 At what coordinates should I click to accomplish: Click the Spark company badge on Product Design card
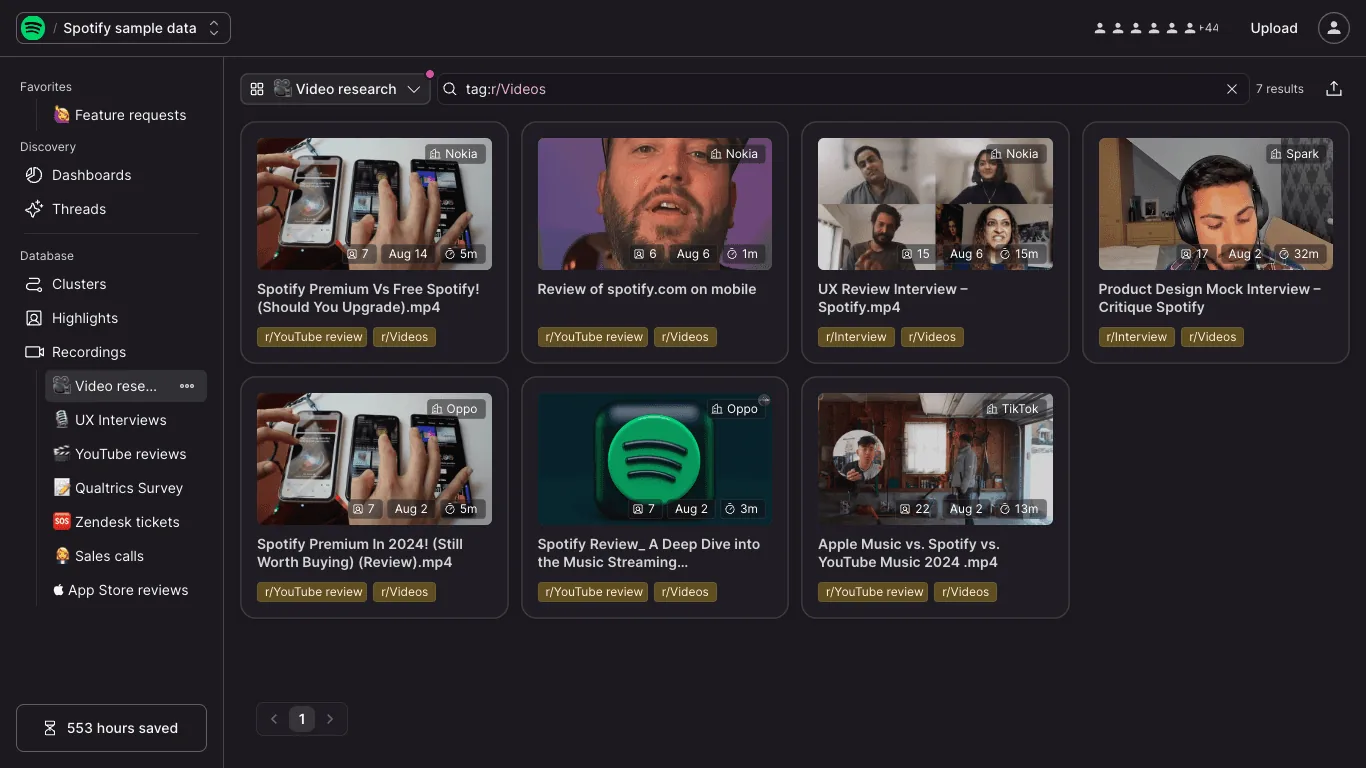pos(1294,154)
